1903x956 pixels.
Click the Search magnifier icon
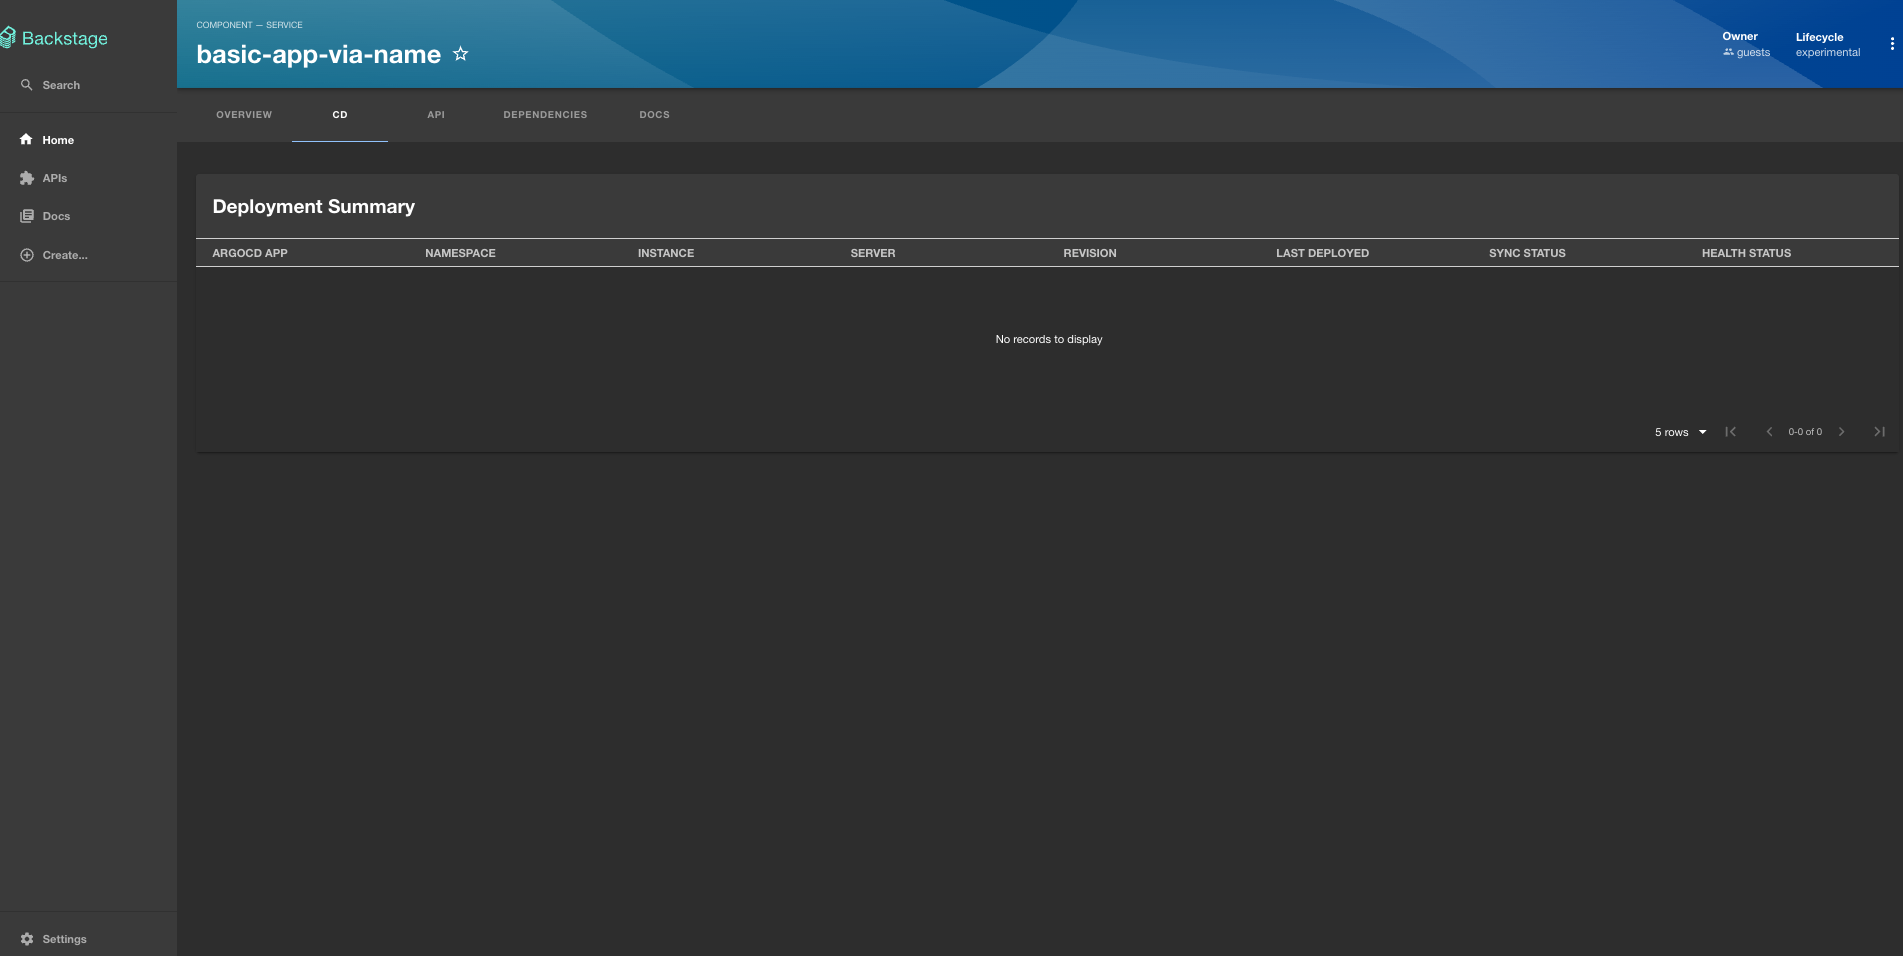point(27,85)
